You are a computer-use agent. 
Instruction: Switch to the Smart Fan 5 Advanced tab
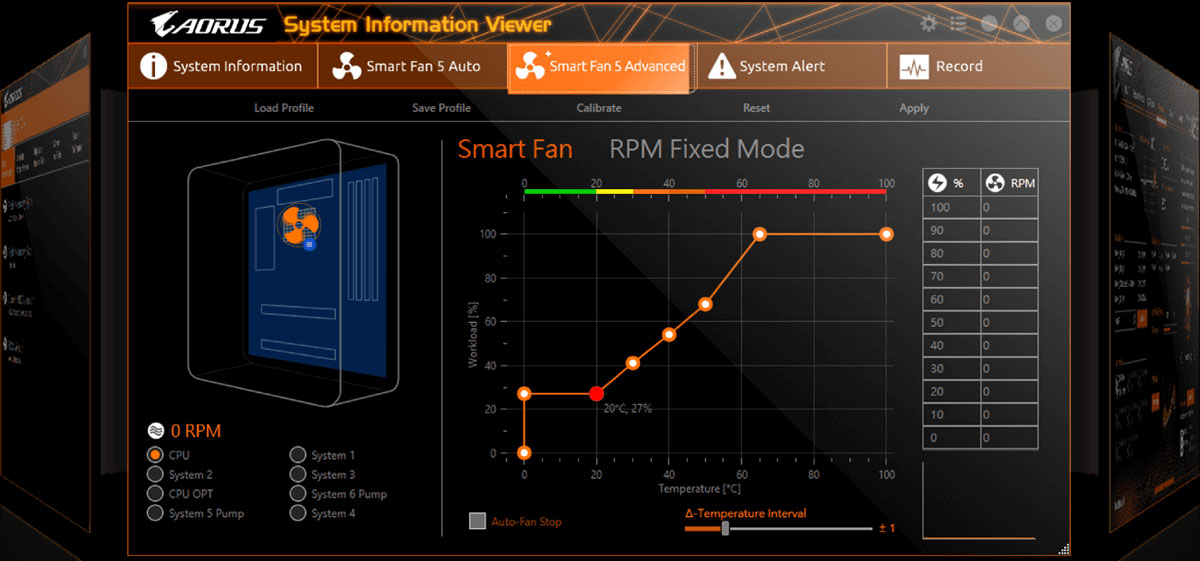pyautogui.click(x=599, y=67)
